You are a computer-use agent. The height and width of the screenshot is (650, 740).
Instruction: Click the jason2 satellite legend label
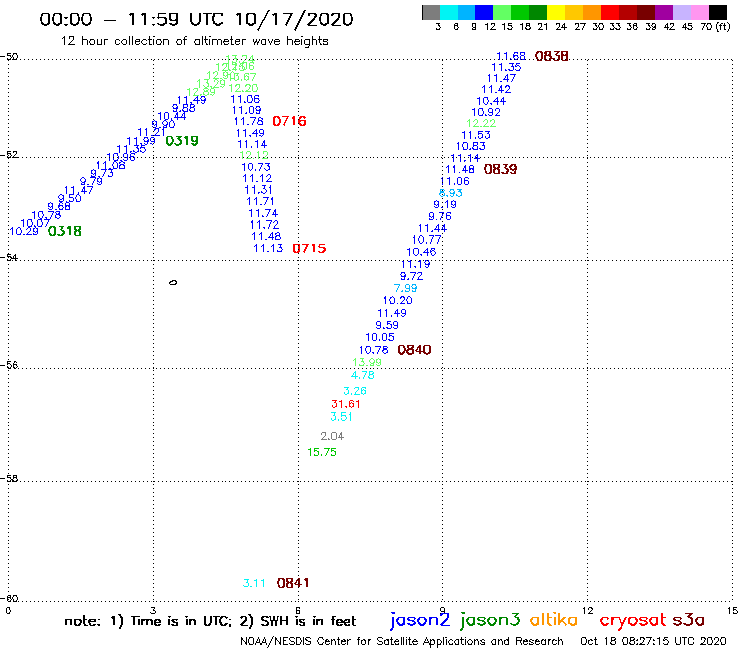coord(420,620)
